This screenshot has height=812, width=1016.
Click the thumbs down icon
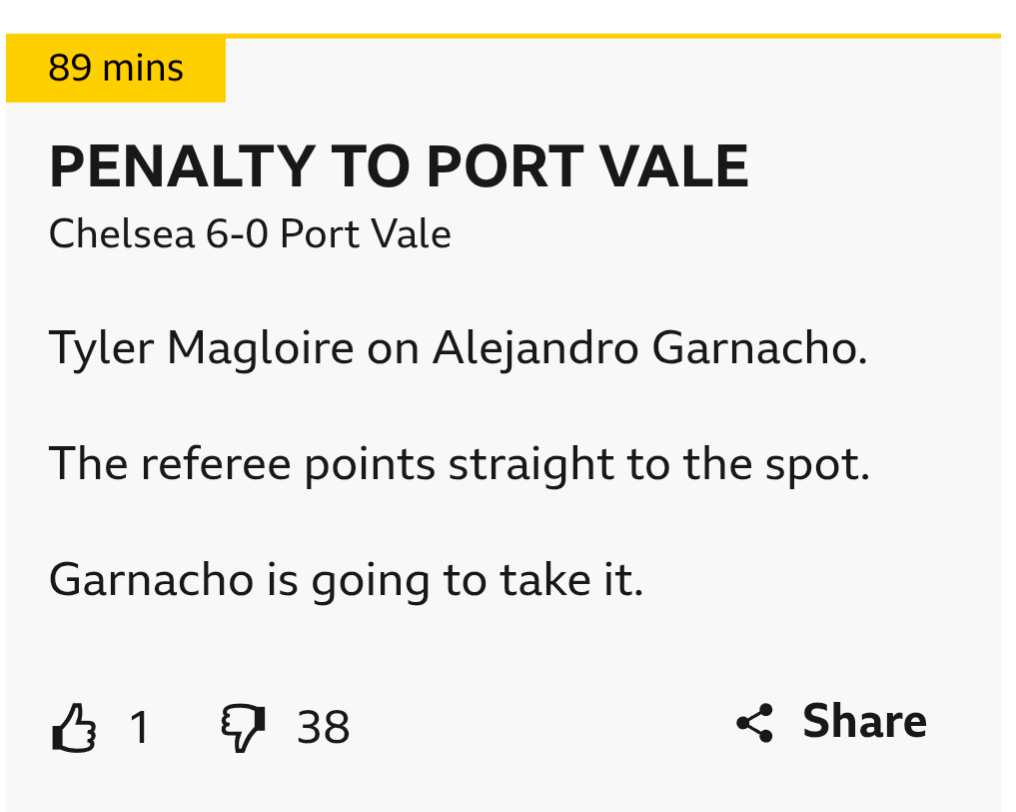tap(243, 726)
